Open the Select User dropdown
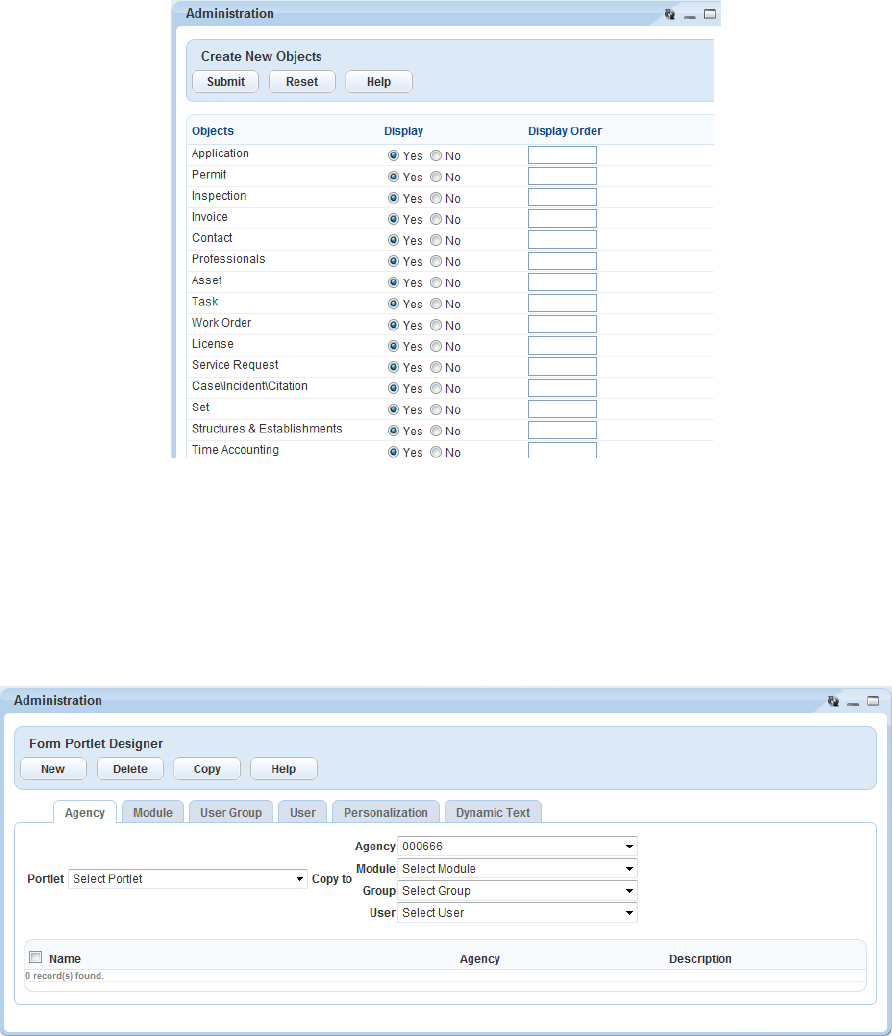The image size is (892, 1036). tap(517, 912)
